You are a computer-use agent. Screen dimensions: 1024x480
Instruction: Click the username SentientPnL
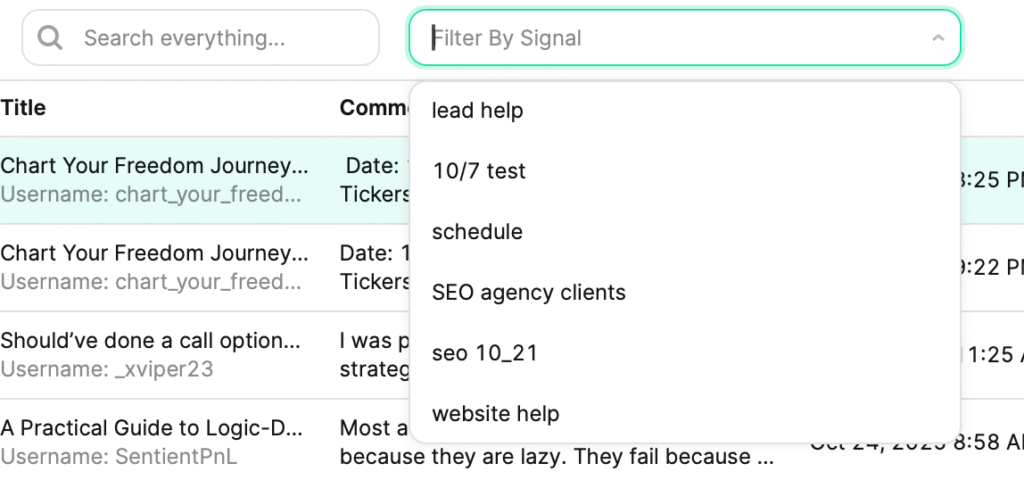[x=119, y=457]
